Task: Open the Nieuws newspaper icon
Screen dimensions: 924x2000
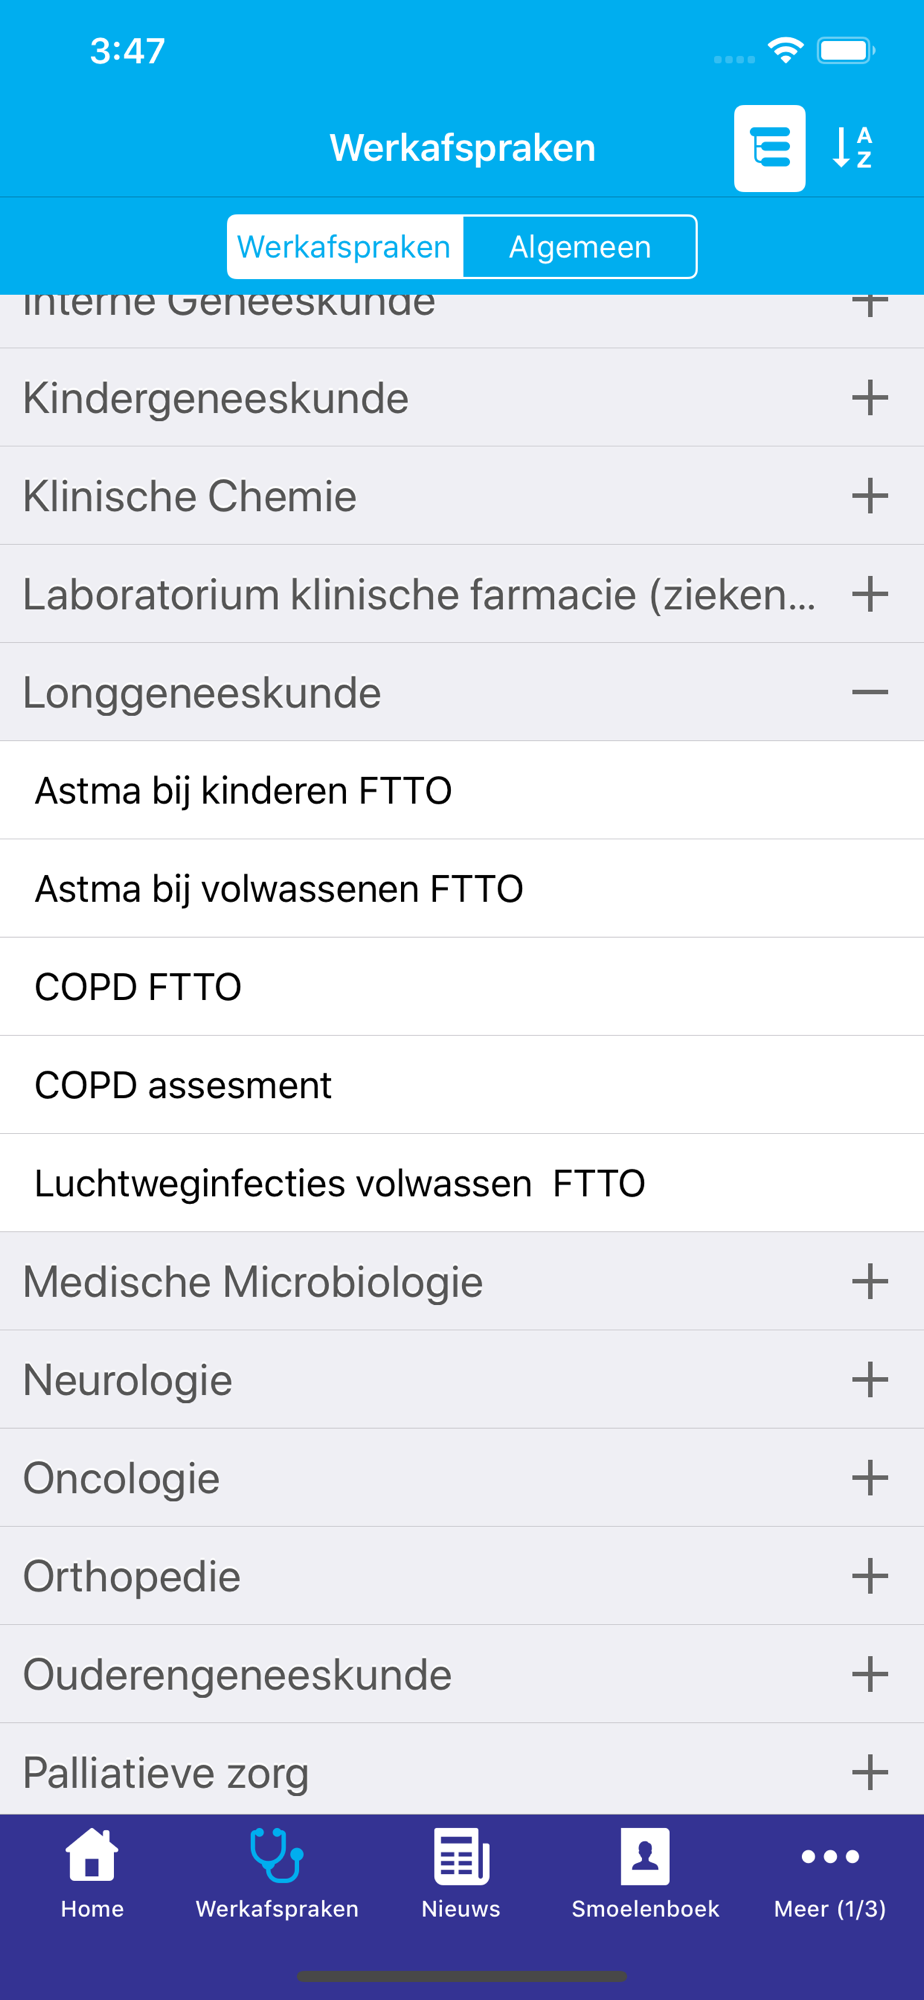Action: pos(461,1857)
